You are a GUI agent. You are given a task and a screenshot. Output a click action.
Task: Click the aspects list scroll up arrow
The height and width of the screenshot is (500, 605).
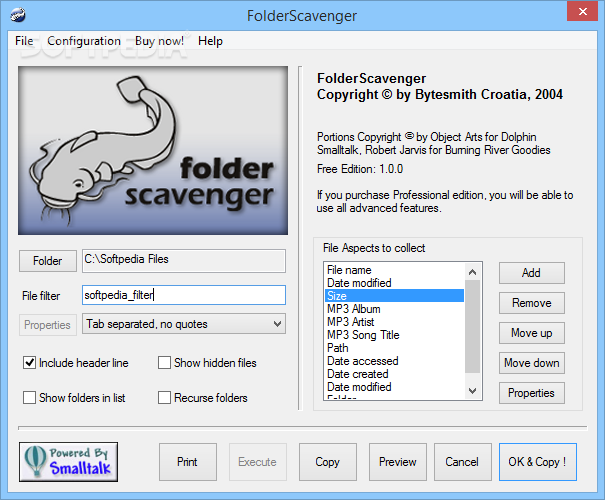(x=472, y=272)
